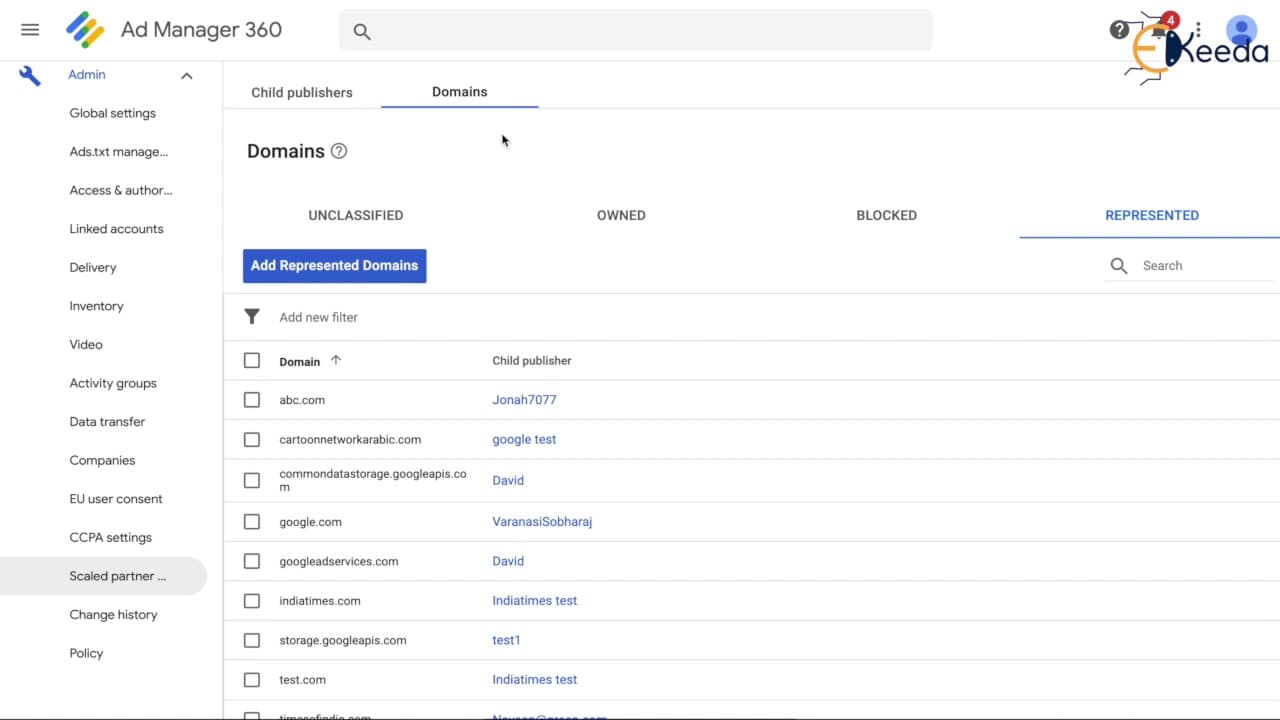
Task: Toggle Domain column sort arrow
Action: [335, 360]
